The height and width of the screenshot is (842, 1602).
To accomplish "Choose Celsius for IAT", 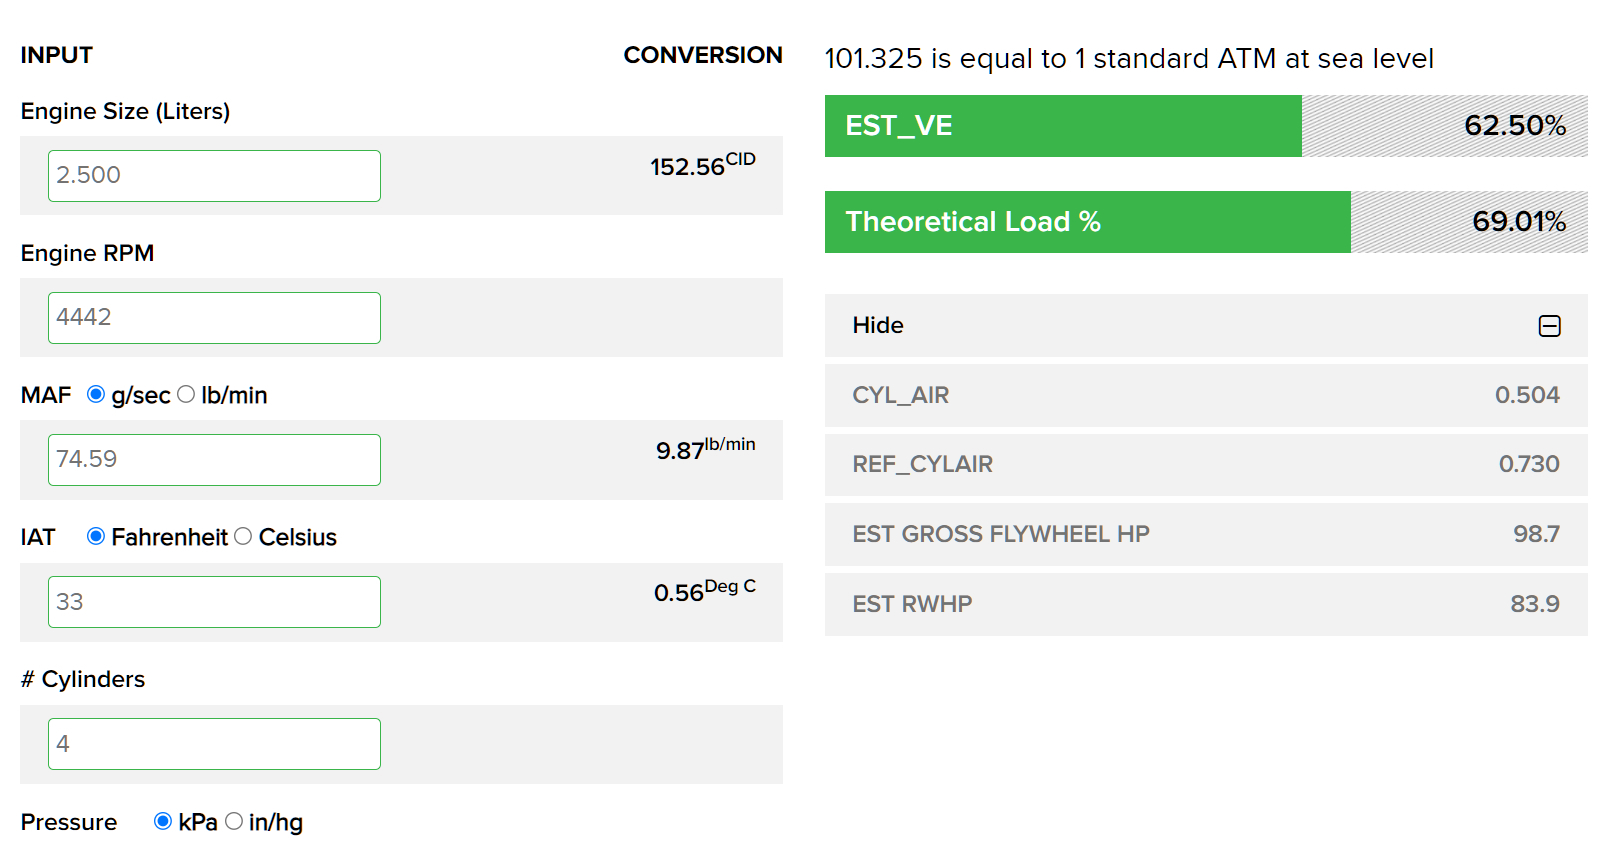I will coord(243,537).
